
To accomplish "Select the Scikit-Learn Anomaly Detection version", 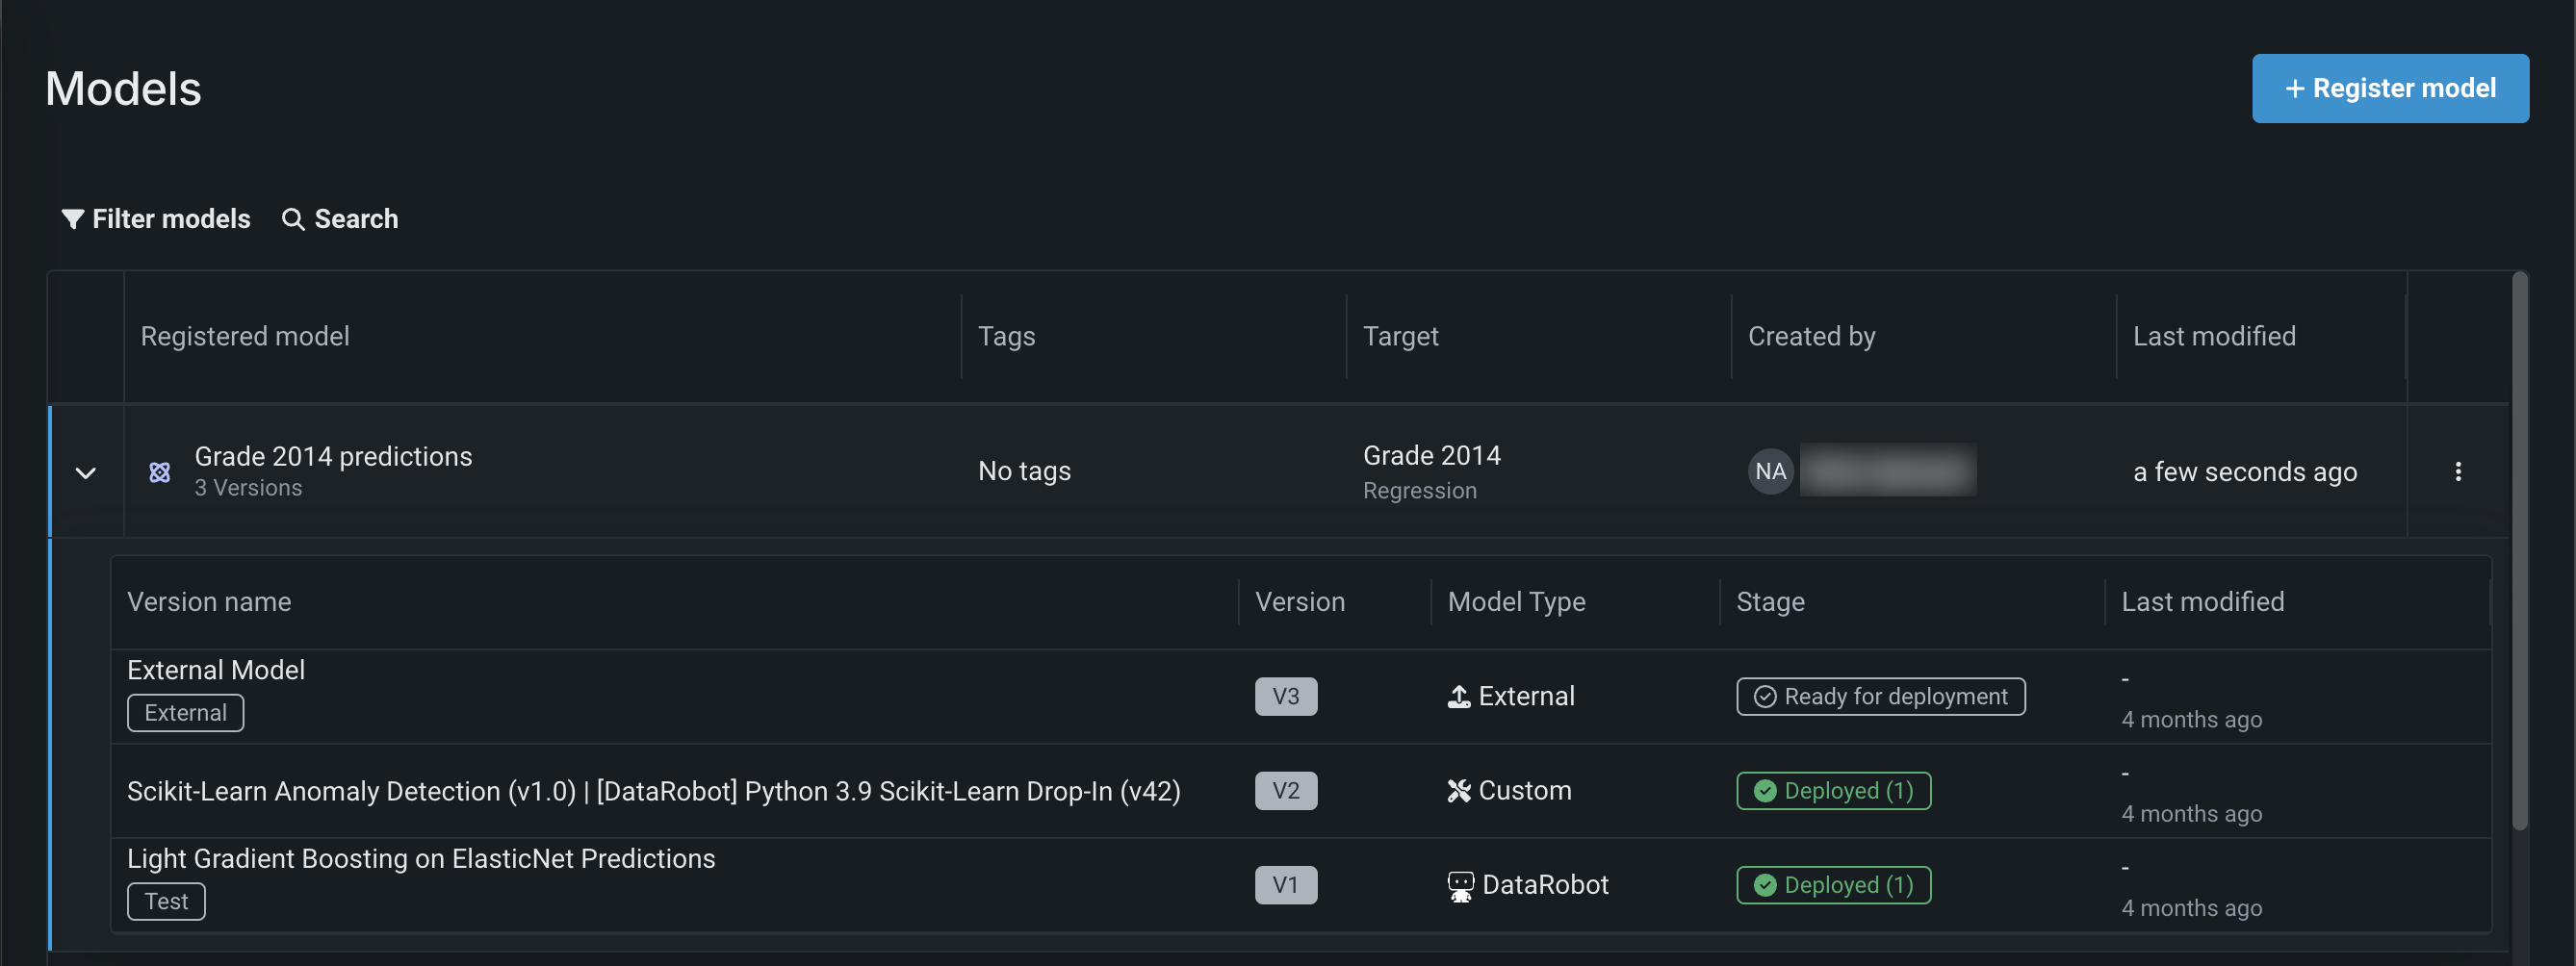I will (x=653, y=791).
